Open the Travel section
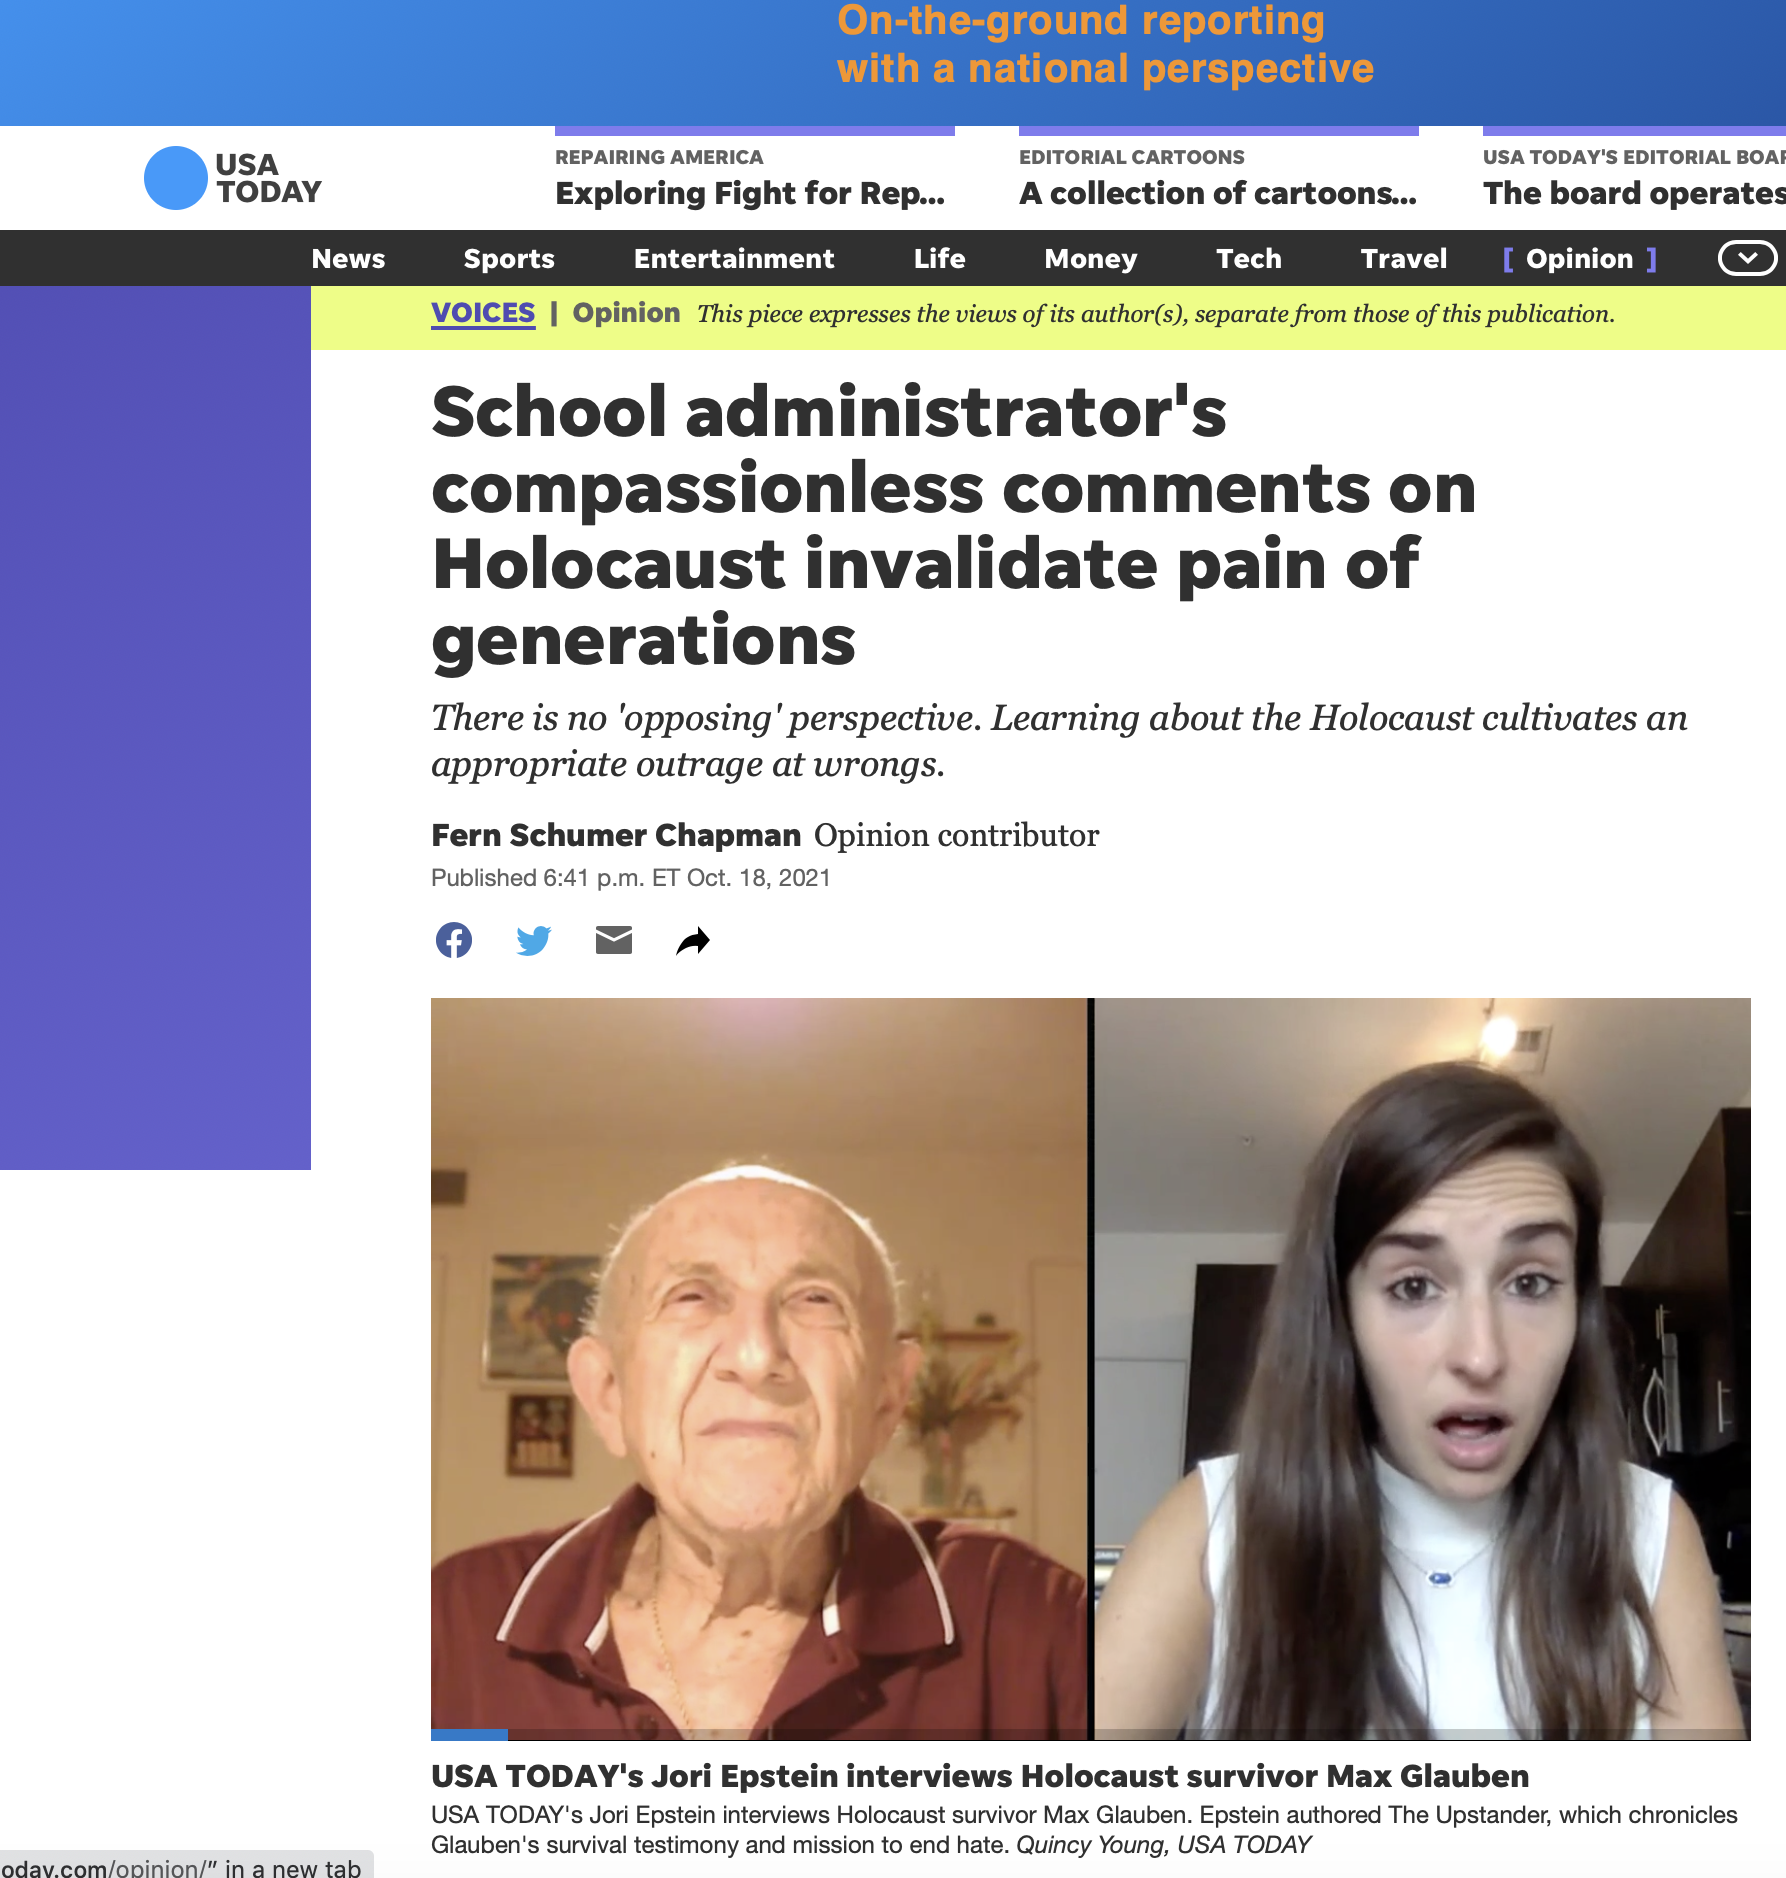This screenshot has width=1786, height=1878. 1404,258
